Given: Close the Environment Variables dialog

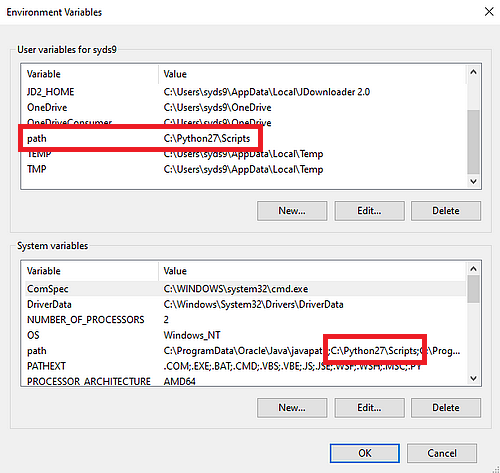Looking at the screenshot, I should (489, 12).
